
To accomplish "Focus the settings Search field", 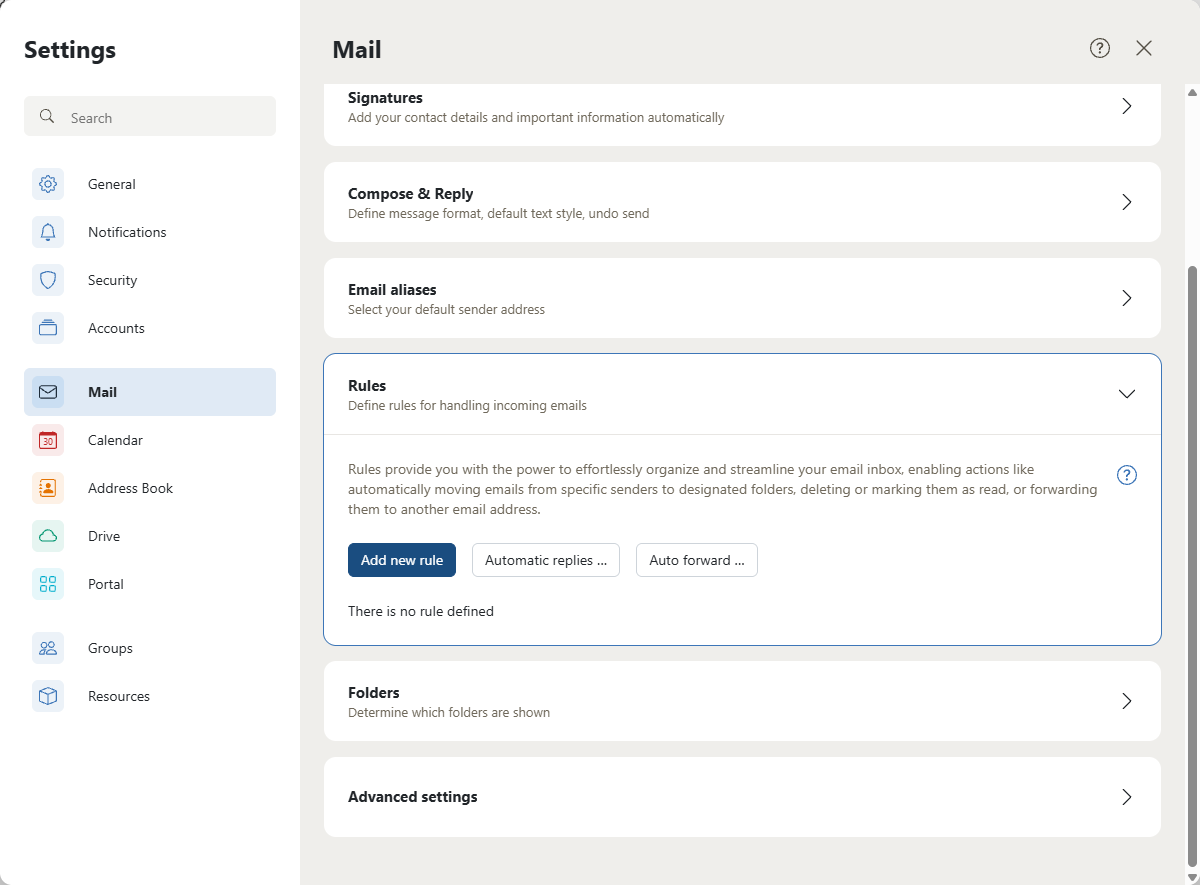I will coord(150,116).
